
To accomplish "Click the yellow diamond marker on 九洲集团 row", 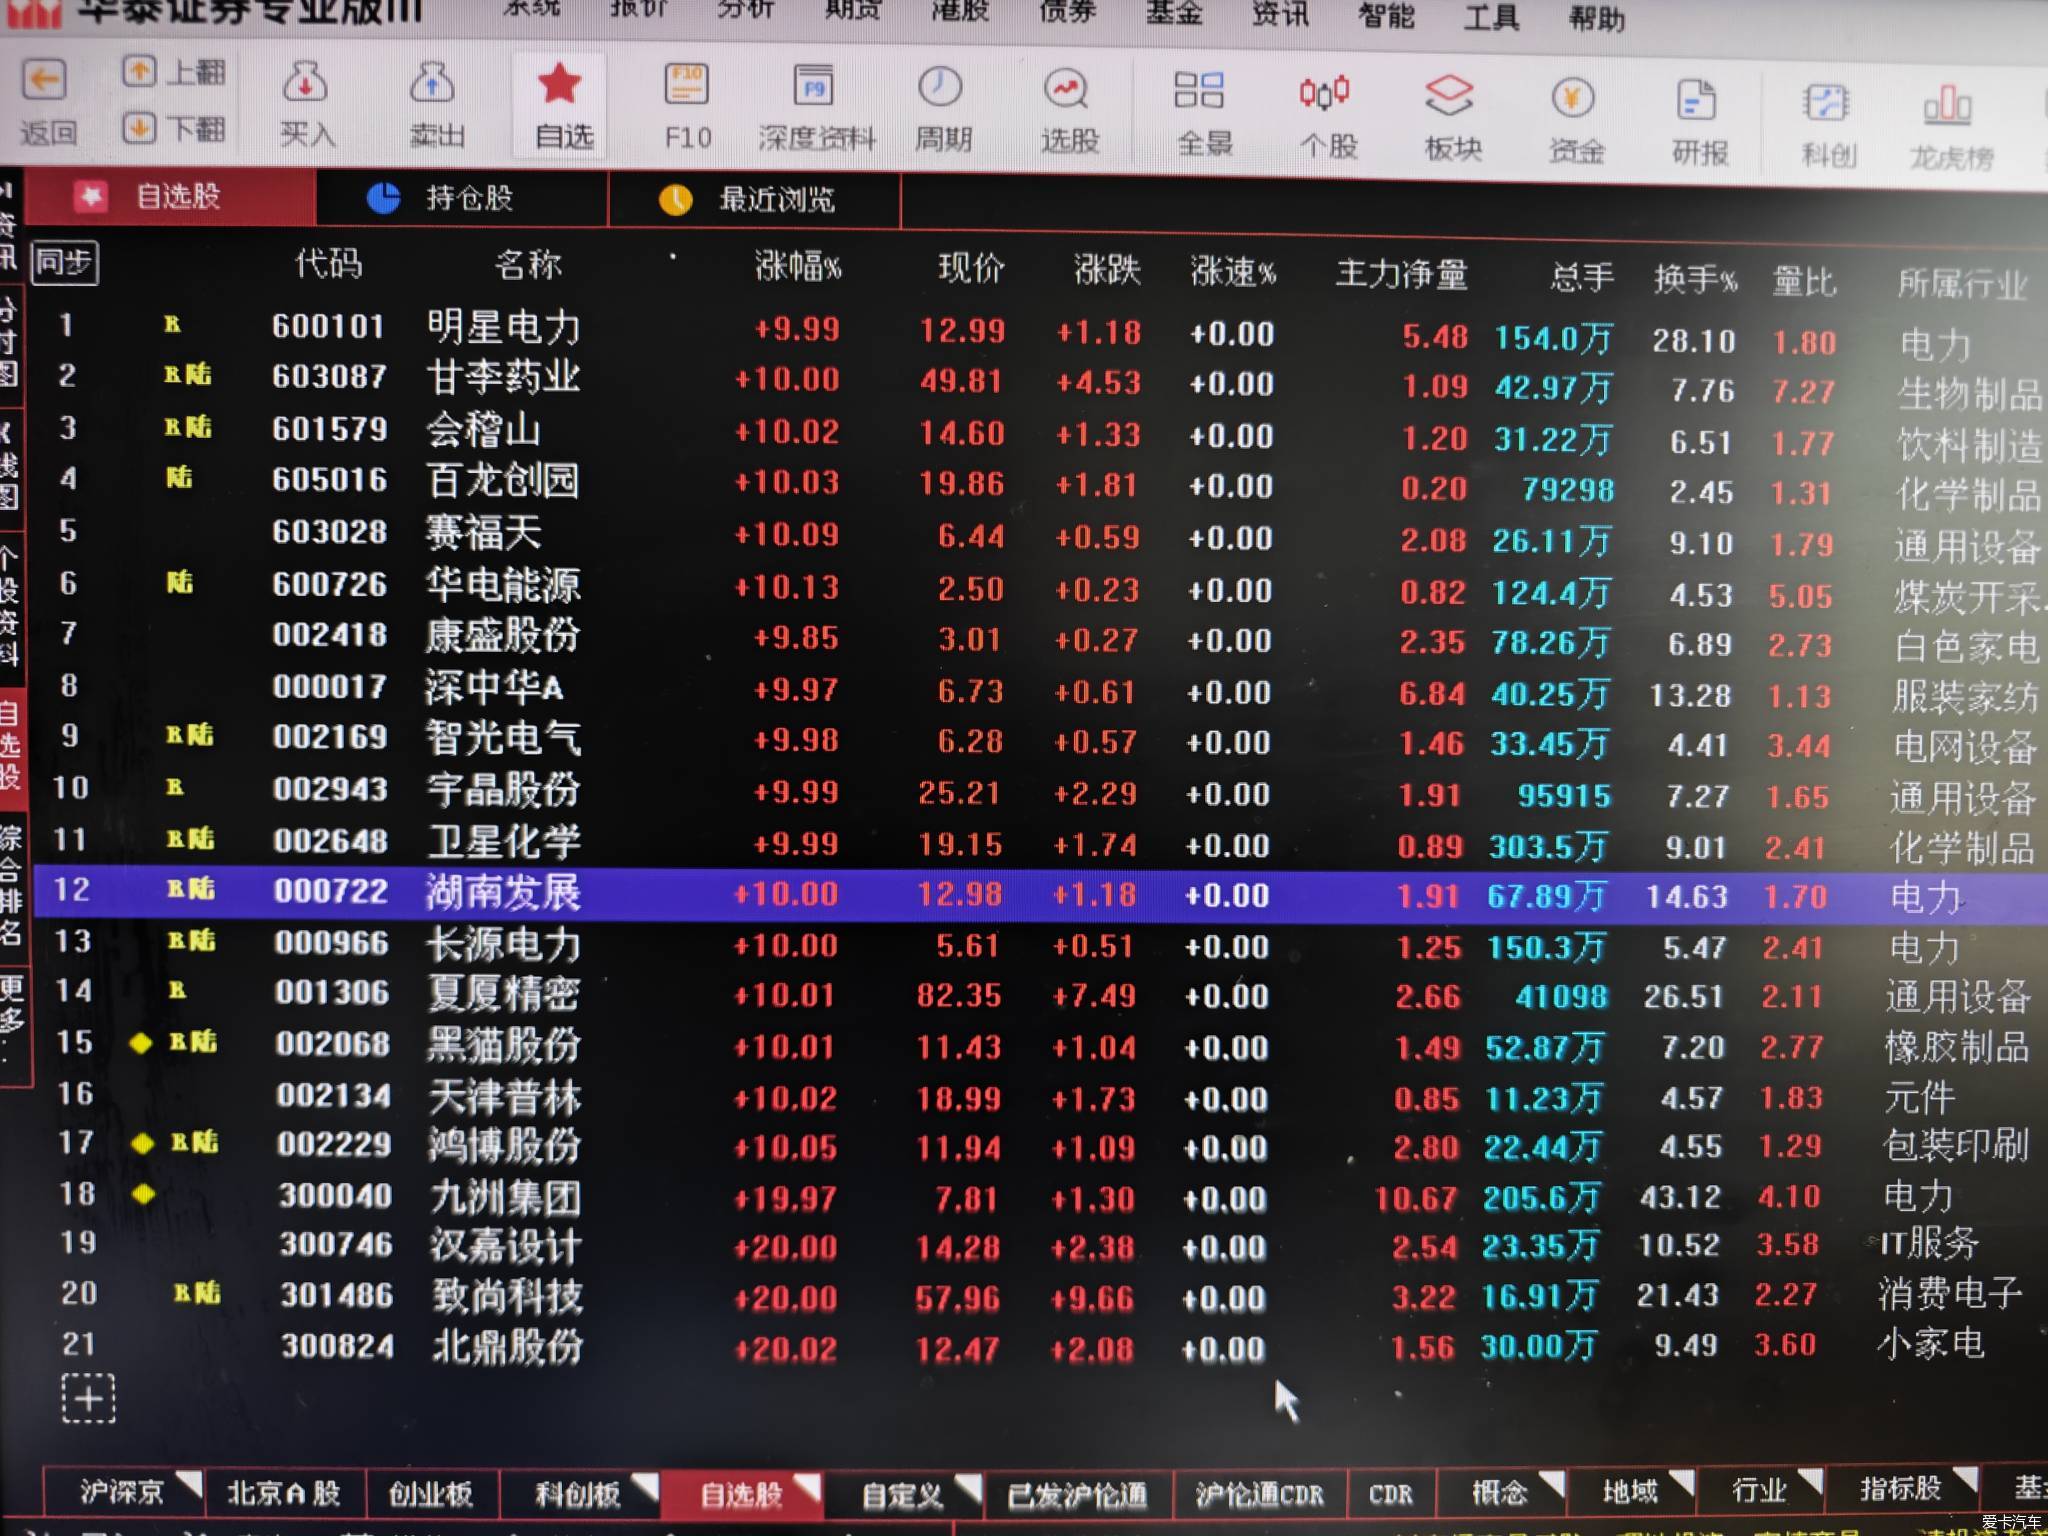I will point(143,1193).
